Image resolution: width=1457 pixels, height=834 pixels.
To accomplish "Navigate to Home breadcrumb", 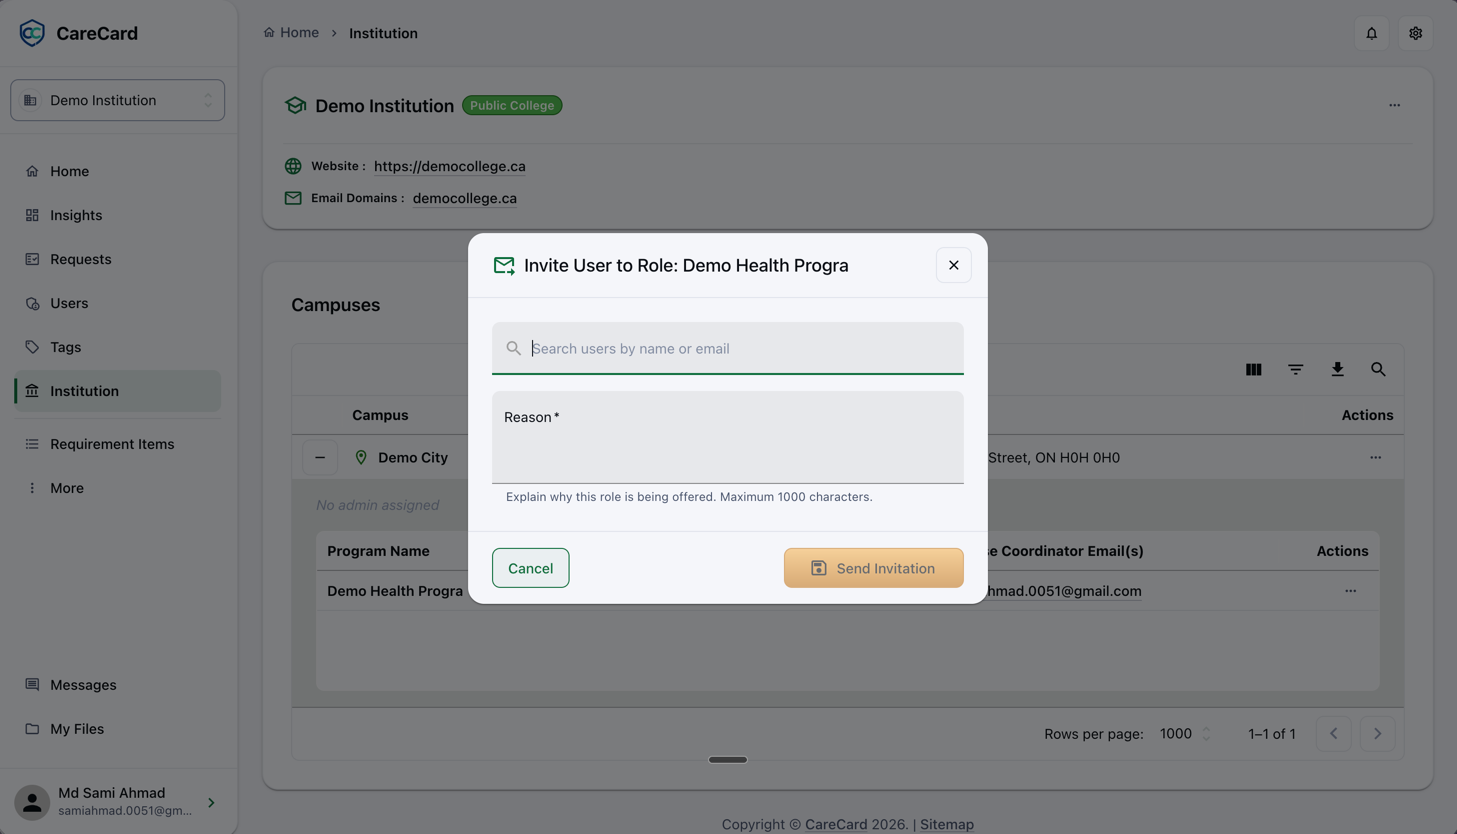I will coord(291,33).
